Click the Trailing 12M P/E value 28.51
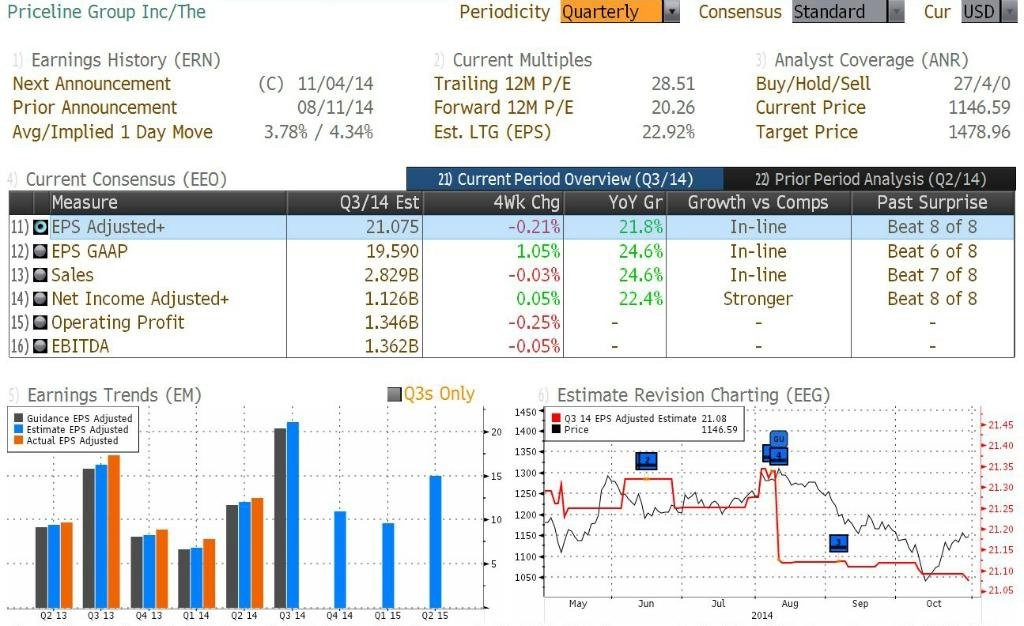 coord(673,84)
